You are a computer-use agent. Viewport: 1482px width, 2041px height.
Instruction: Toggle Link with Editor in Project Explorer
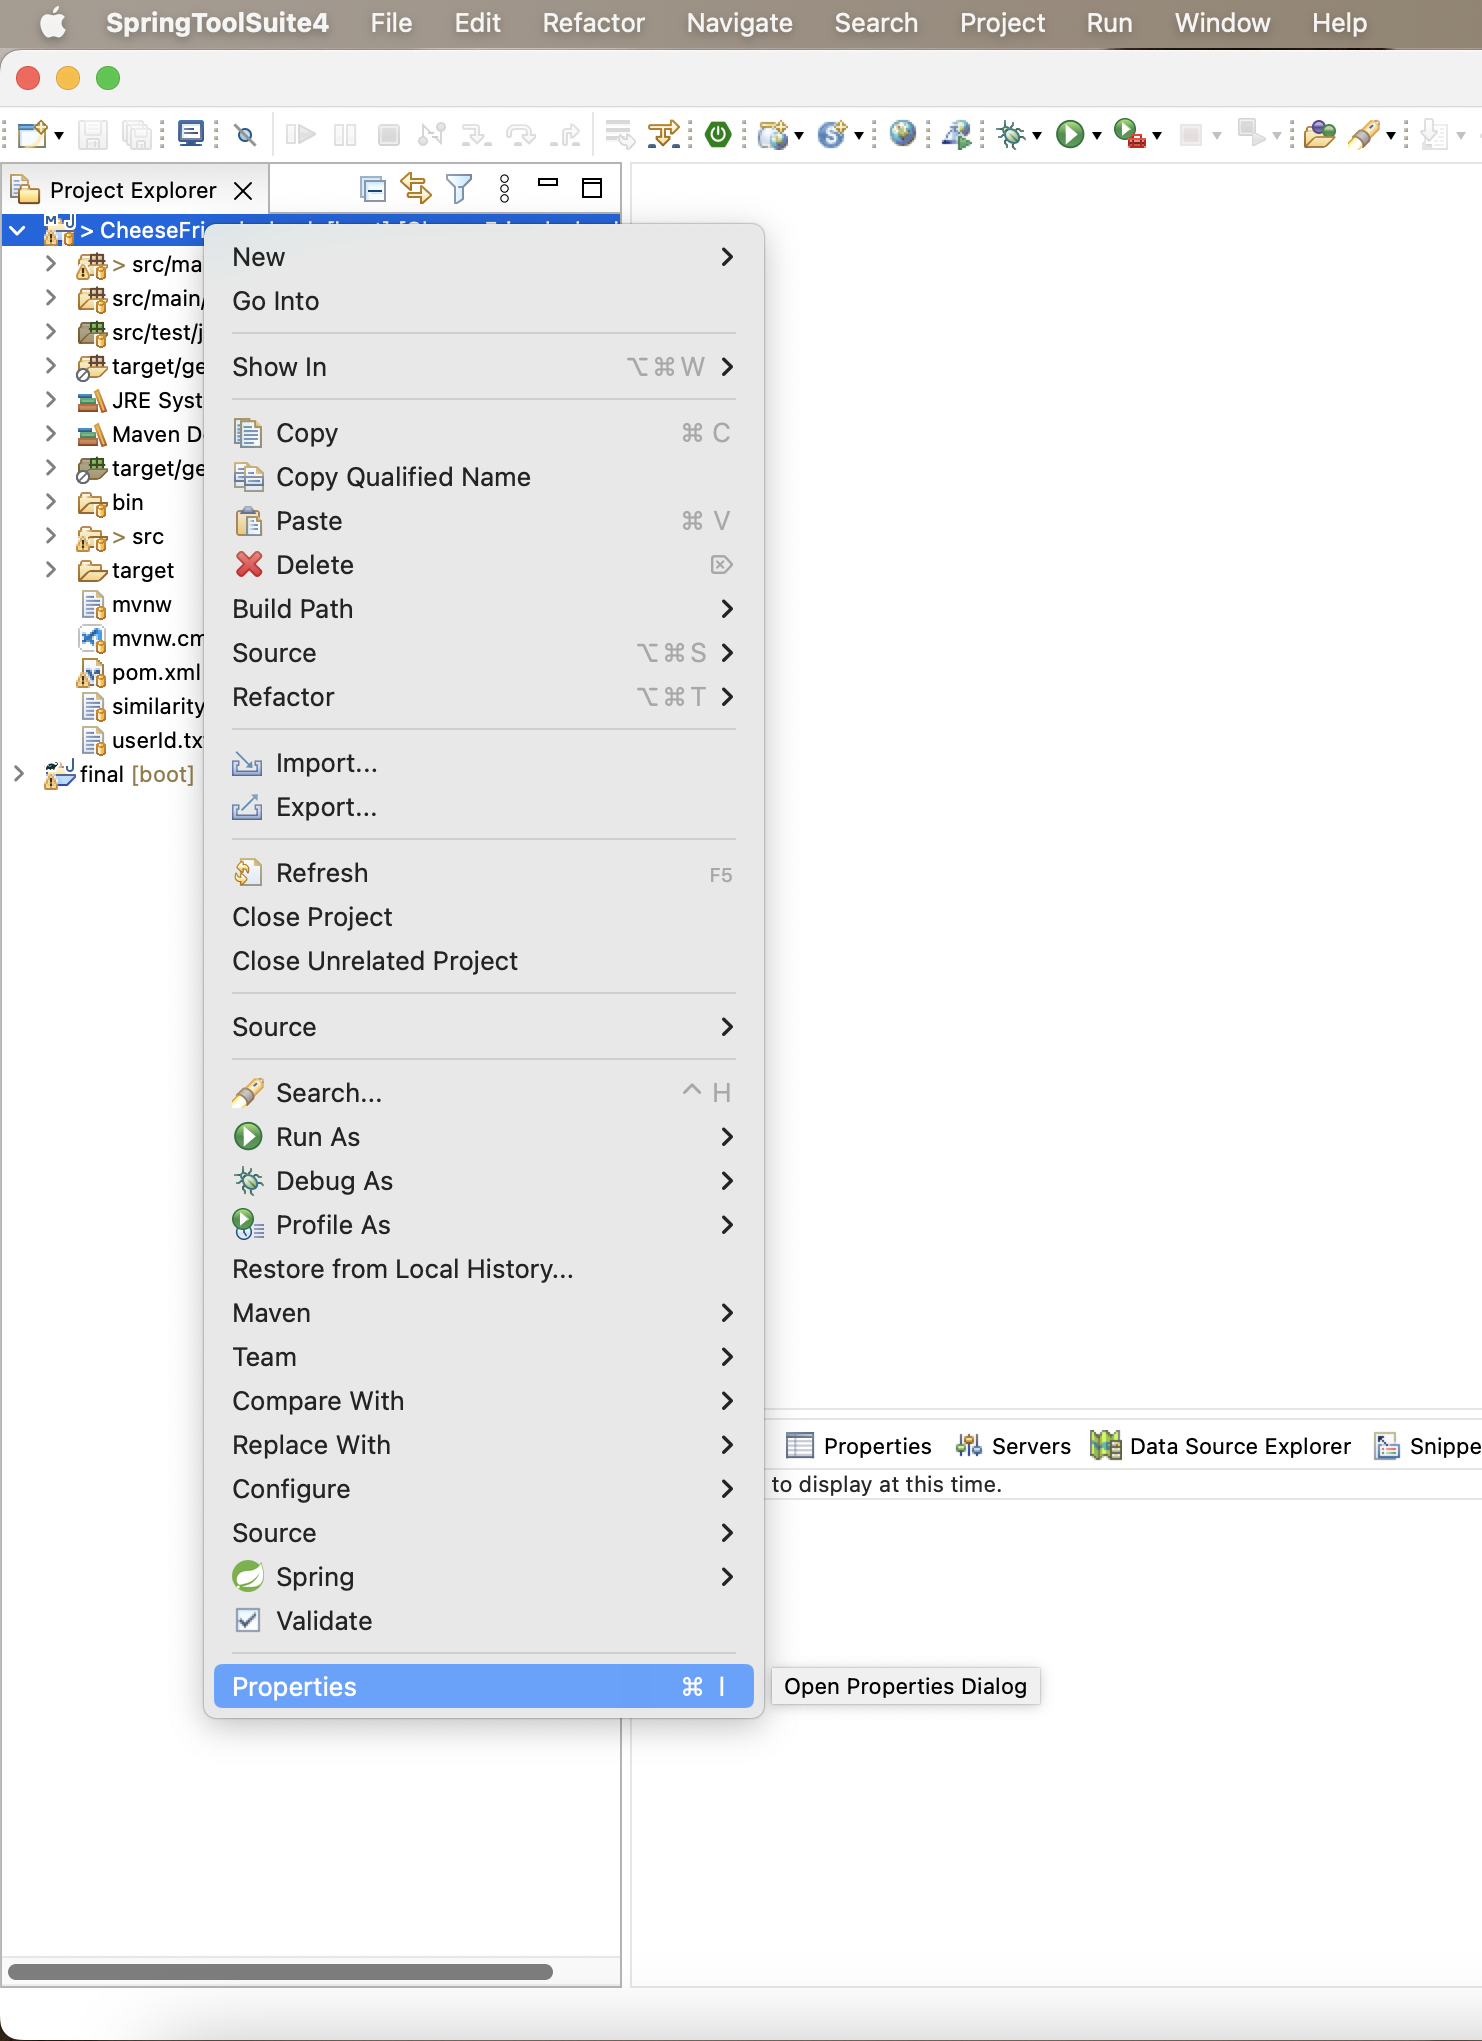click(x=415, y=188)
